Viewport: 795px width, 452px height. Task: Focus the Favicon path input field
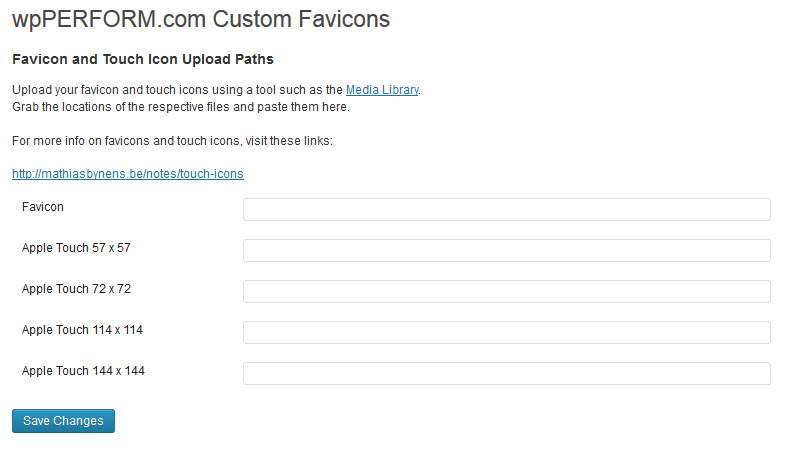507,210
